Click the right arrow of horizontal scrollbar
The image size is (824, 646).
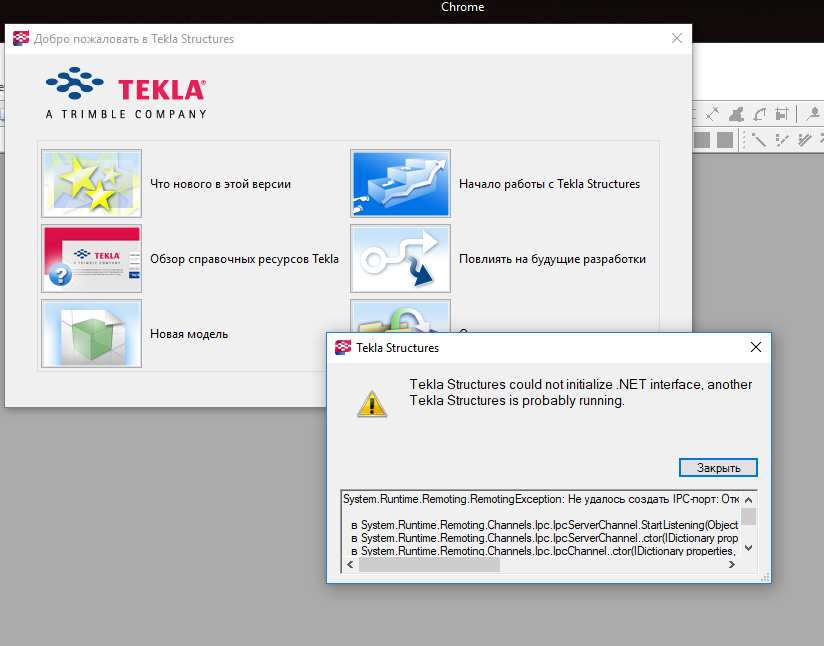tap(732, 565)
